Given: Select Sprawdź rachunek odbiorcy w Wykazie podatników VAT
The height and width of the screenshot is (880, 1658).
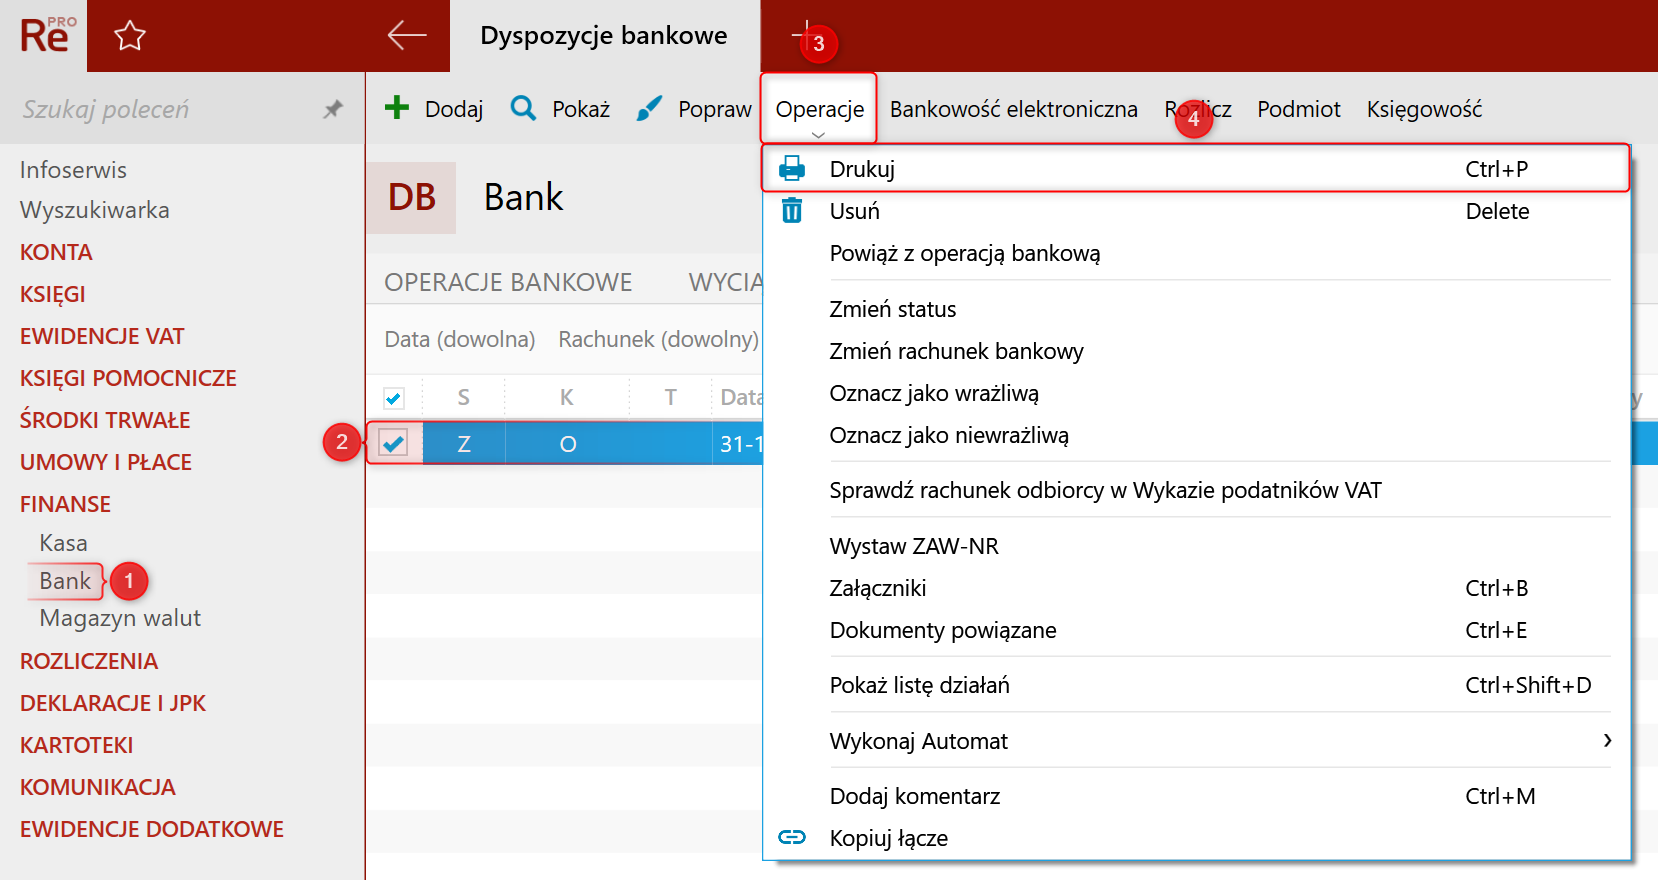Looking at the screenshot, I should click(x=1196, y=490).
